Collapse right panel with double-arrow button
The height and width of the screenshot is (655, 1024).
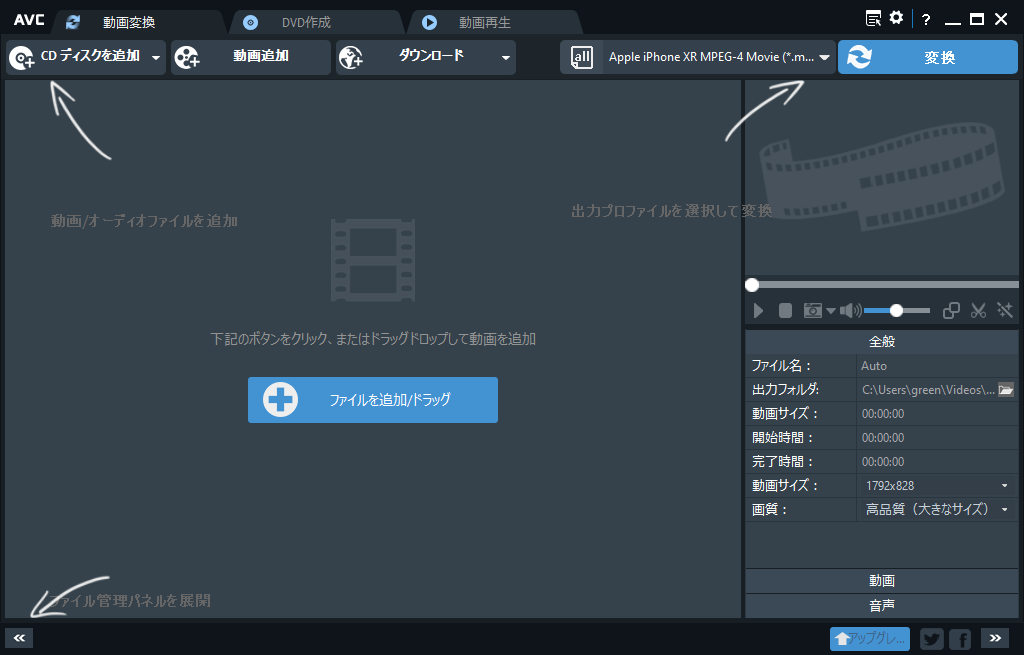click(x=994, y=637)
